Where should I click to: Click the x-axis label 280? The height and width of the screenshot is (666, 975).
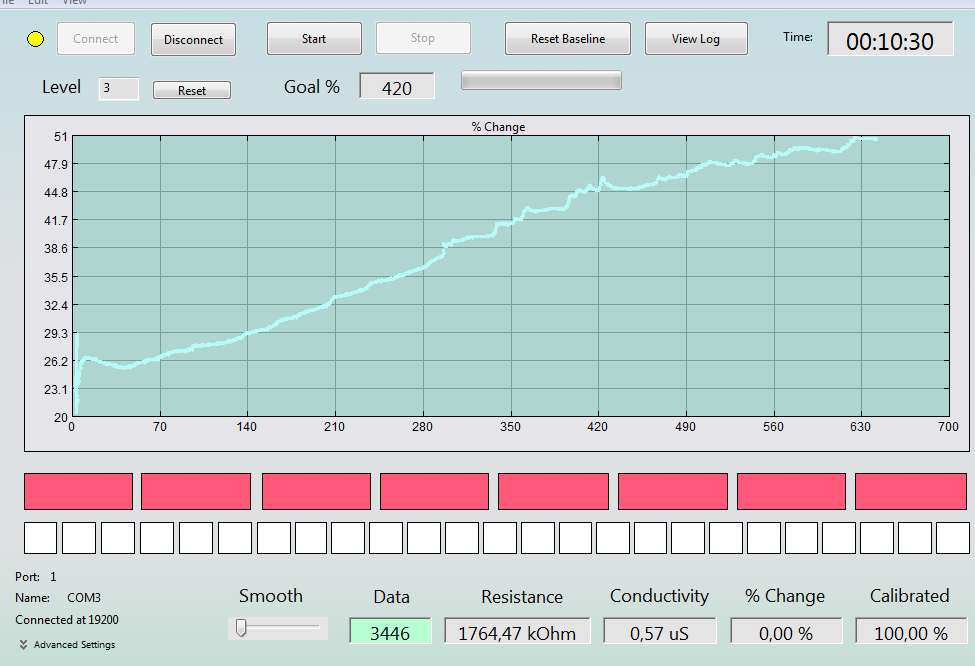point(422,427)
